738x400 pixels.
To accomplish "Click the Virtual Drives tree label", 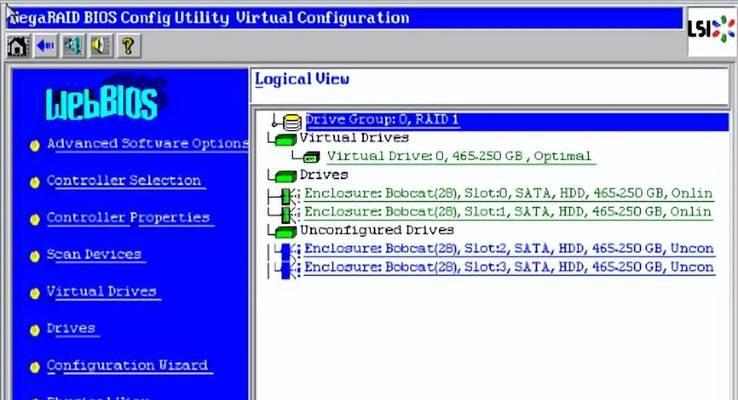I will 354,138.
